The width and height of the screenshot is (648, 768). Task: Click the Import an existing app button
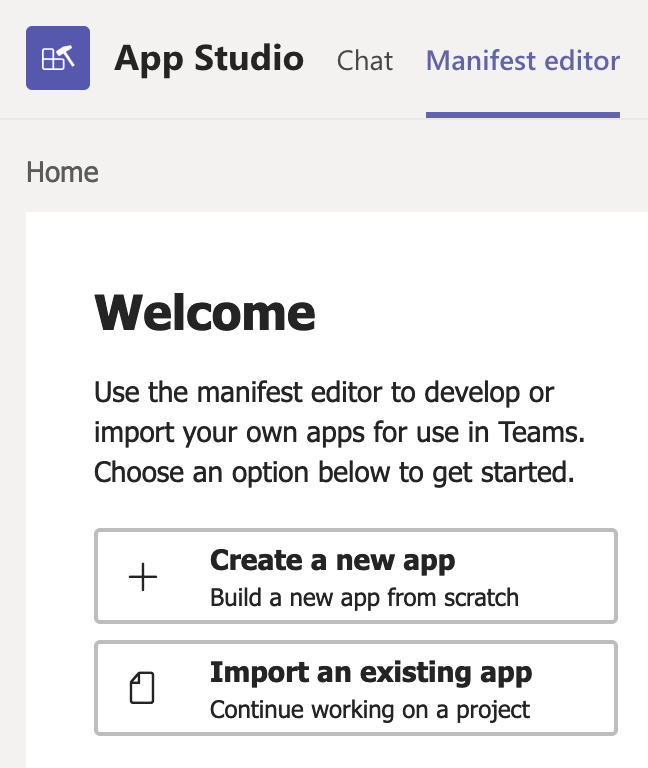[356, 688]
